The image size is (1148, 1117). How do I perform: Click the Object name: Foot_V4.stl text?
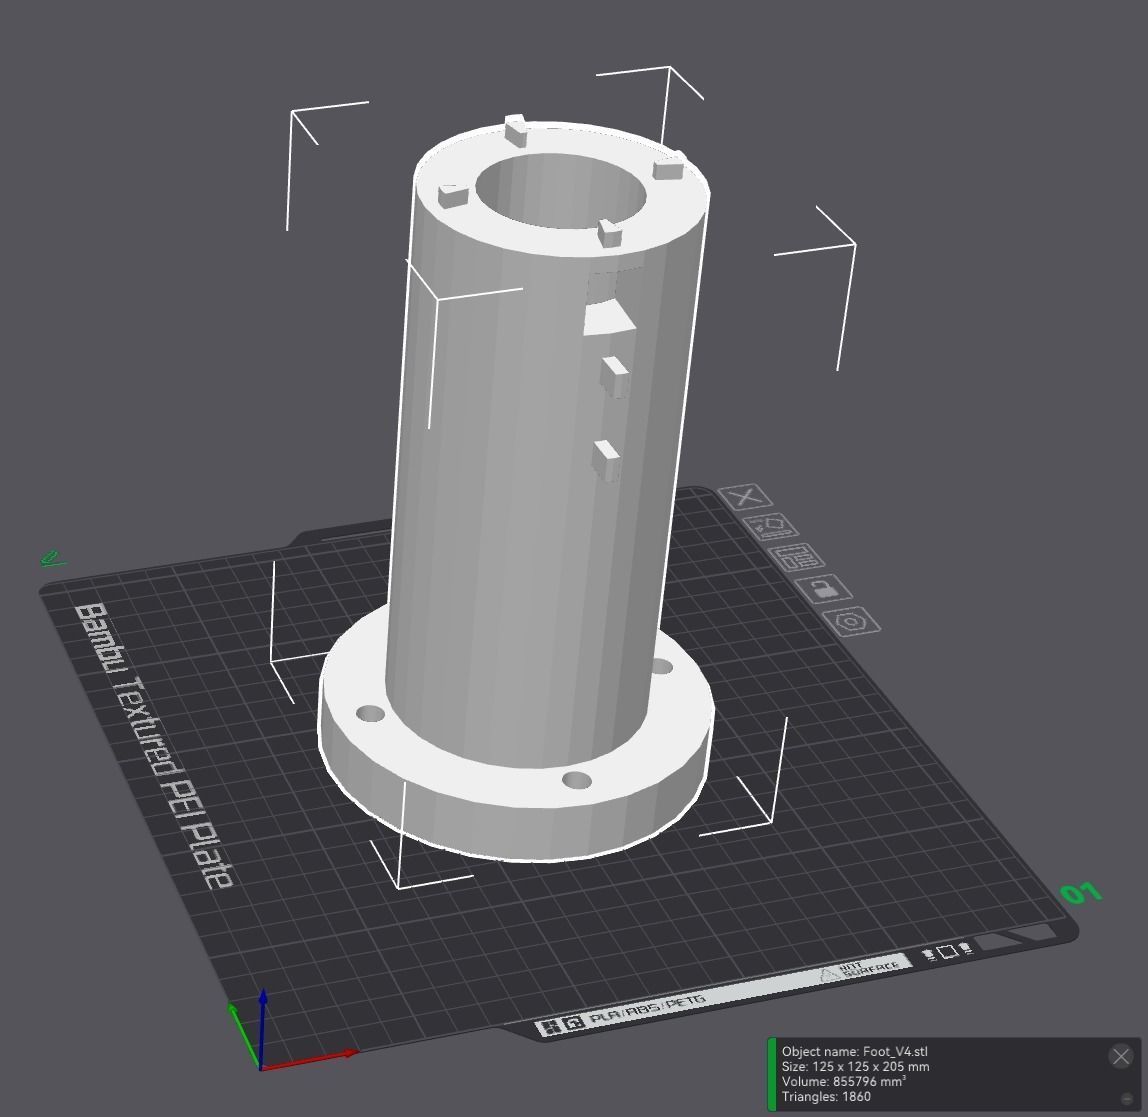pos(854,1051)
